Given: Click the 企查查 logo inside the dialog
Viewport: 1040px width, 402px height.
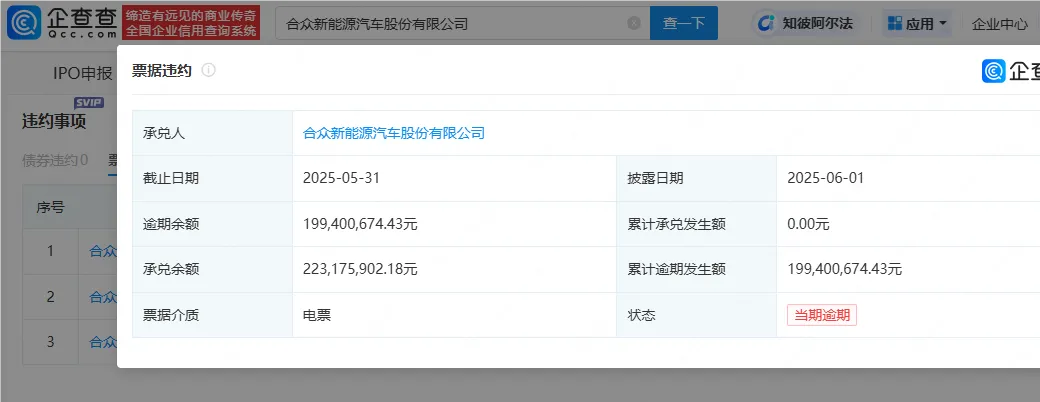Looking at the screenshot, I should pyautogui.click(x=1010, y=70).
